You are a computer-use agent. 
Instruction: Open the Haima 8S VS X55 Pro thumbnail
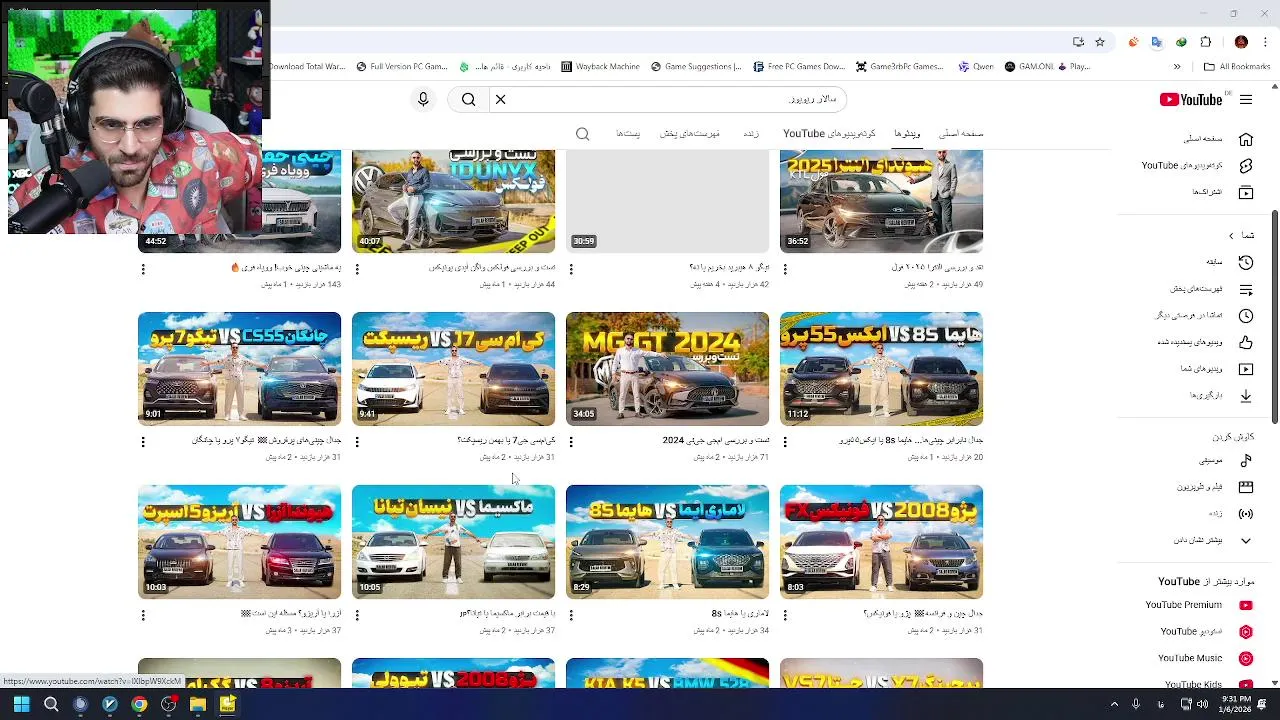tap(881, 369)
